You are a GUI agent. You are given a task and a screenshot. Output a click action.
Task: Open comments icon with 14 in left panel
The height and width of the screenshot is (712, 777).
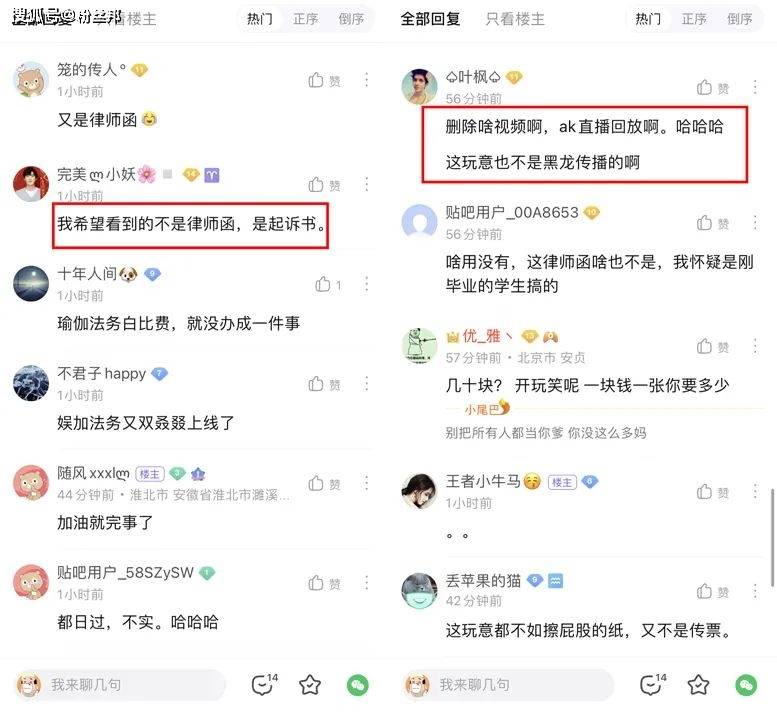[x=265, y=684]
